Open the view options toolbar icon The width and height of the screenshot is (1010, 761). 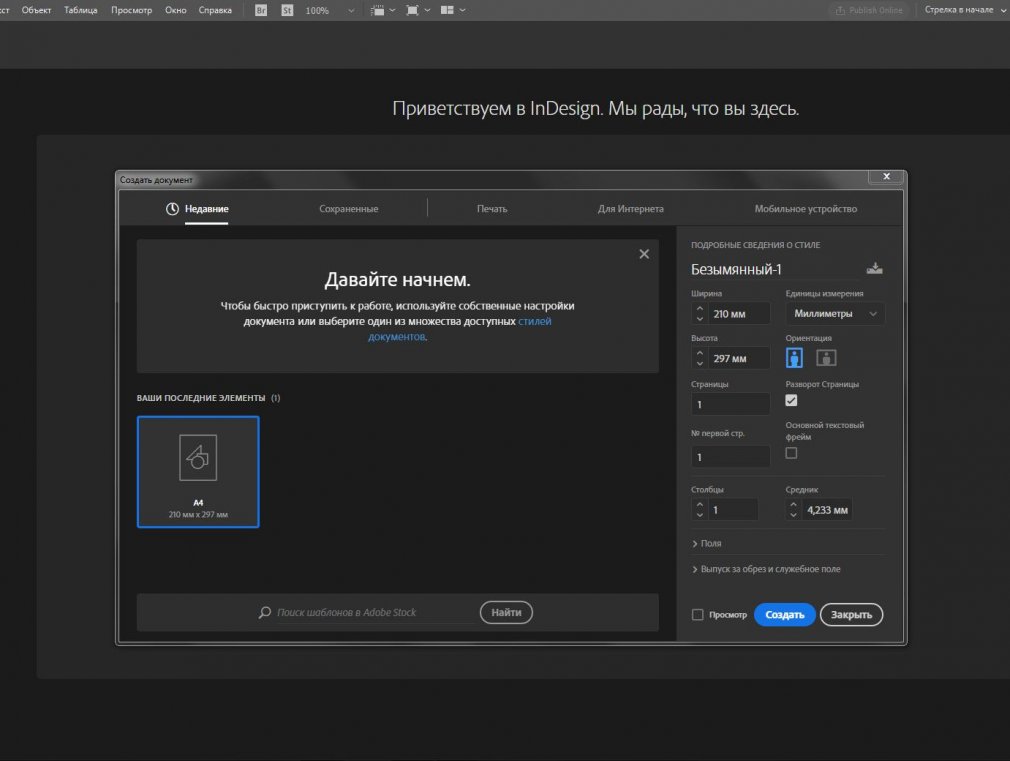coord(383,10)
